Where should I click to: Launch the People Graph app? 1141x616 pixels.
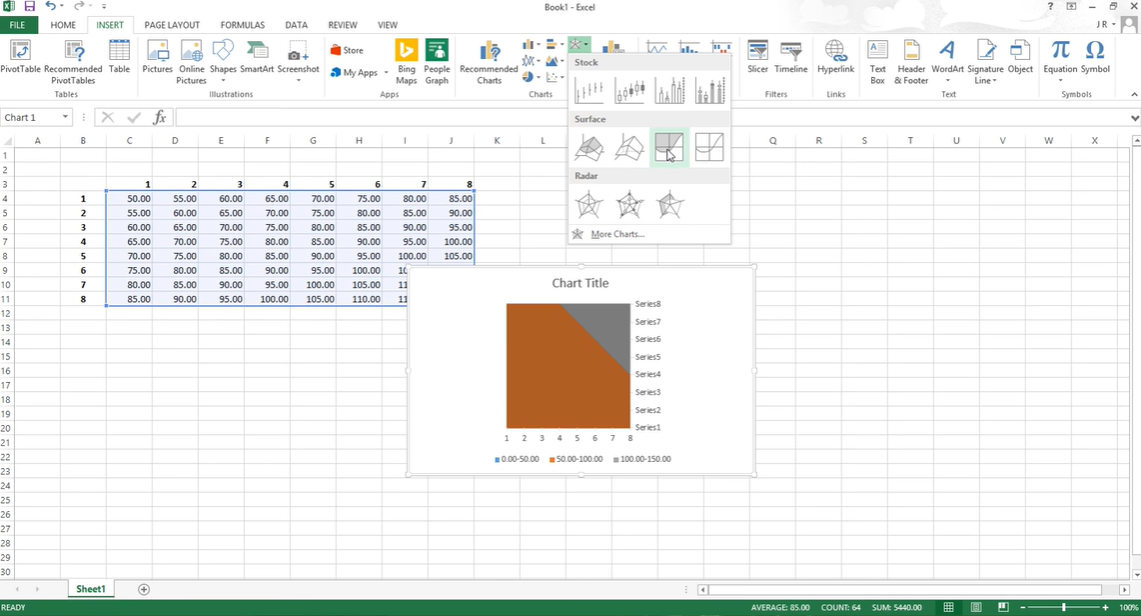click(x=437, y=62)
